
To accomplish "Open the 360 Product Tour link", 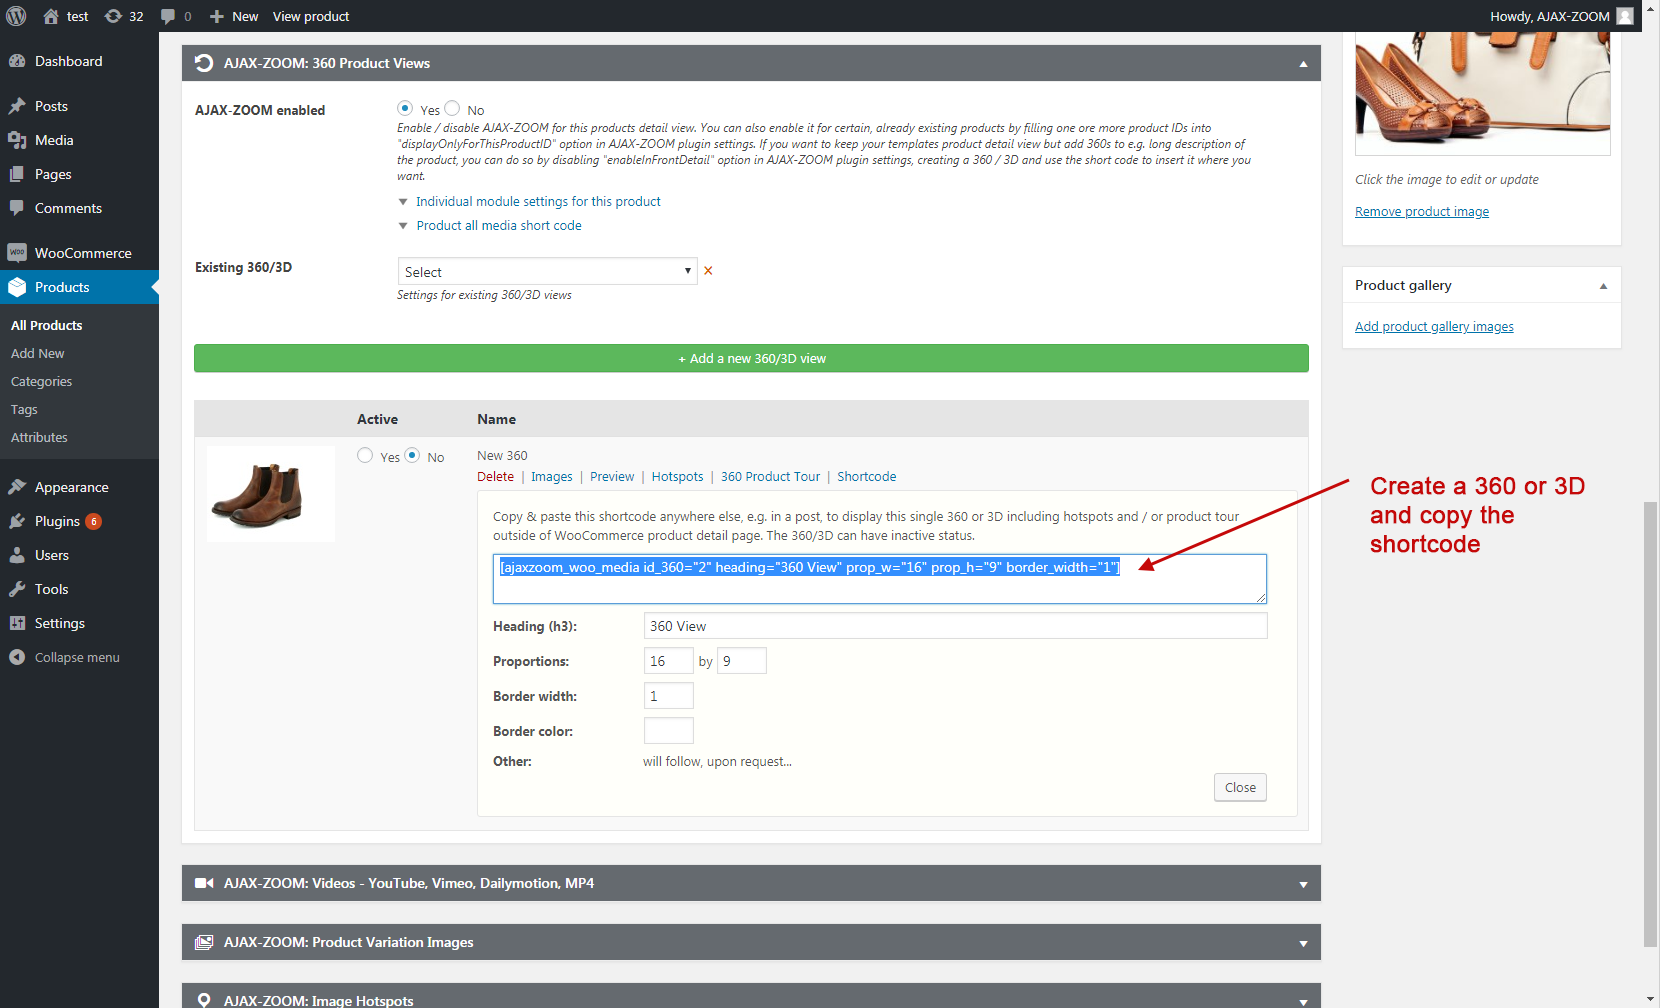I will [x=770, y=477].
